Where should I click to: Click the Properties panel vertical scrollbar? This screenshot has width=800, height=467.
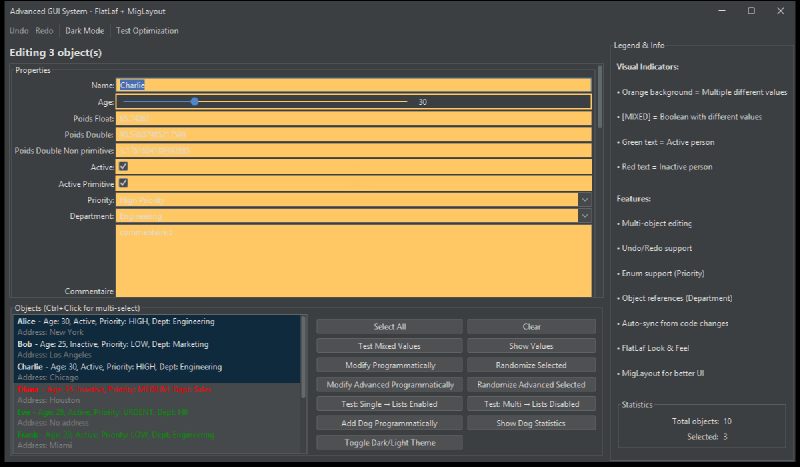pos(599,97)
